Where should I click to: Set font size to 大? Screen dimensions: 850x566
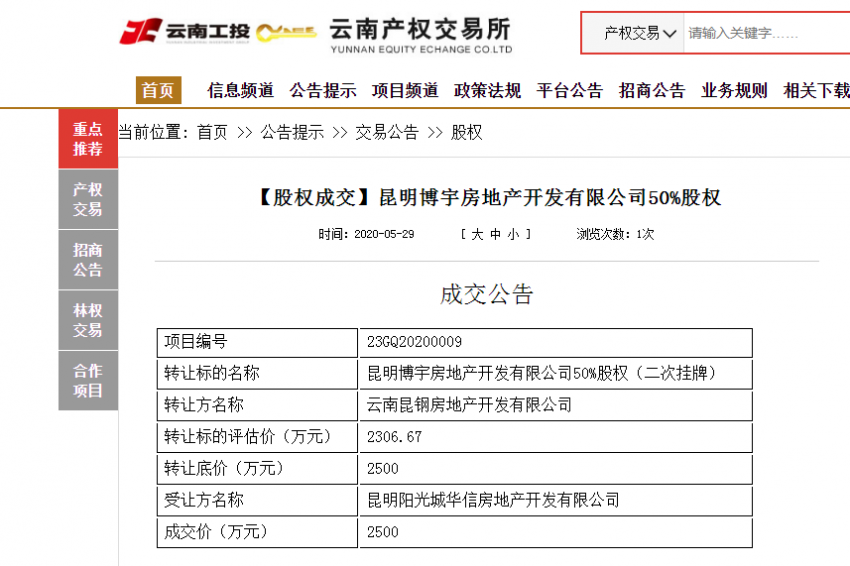click(477, 234)
